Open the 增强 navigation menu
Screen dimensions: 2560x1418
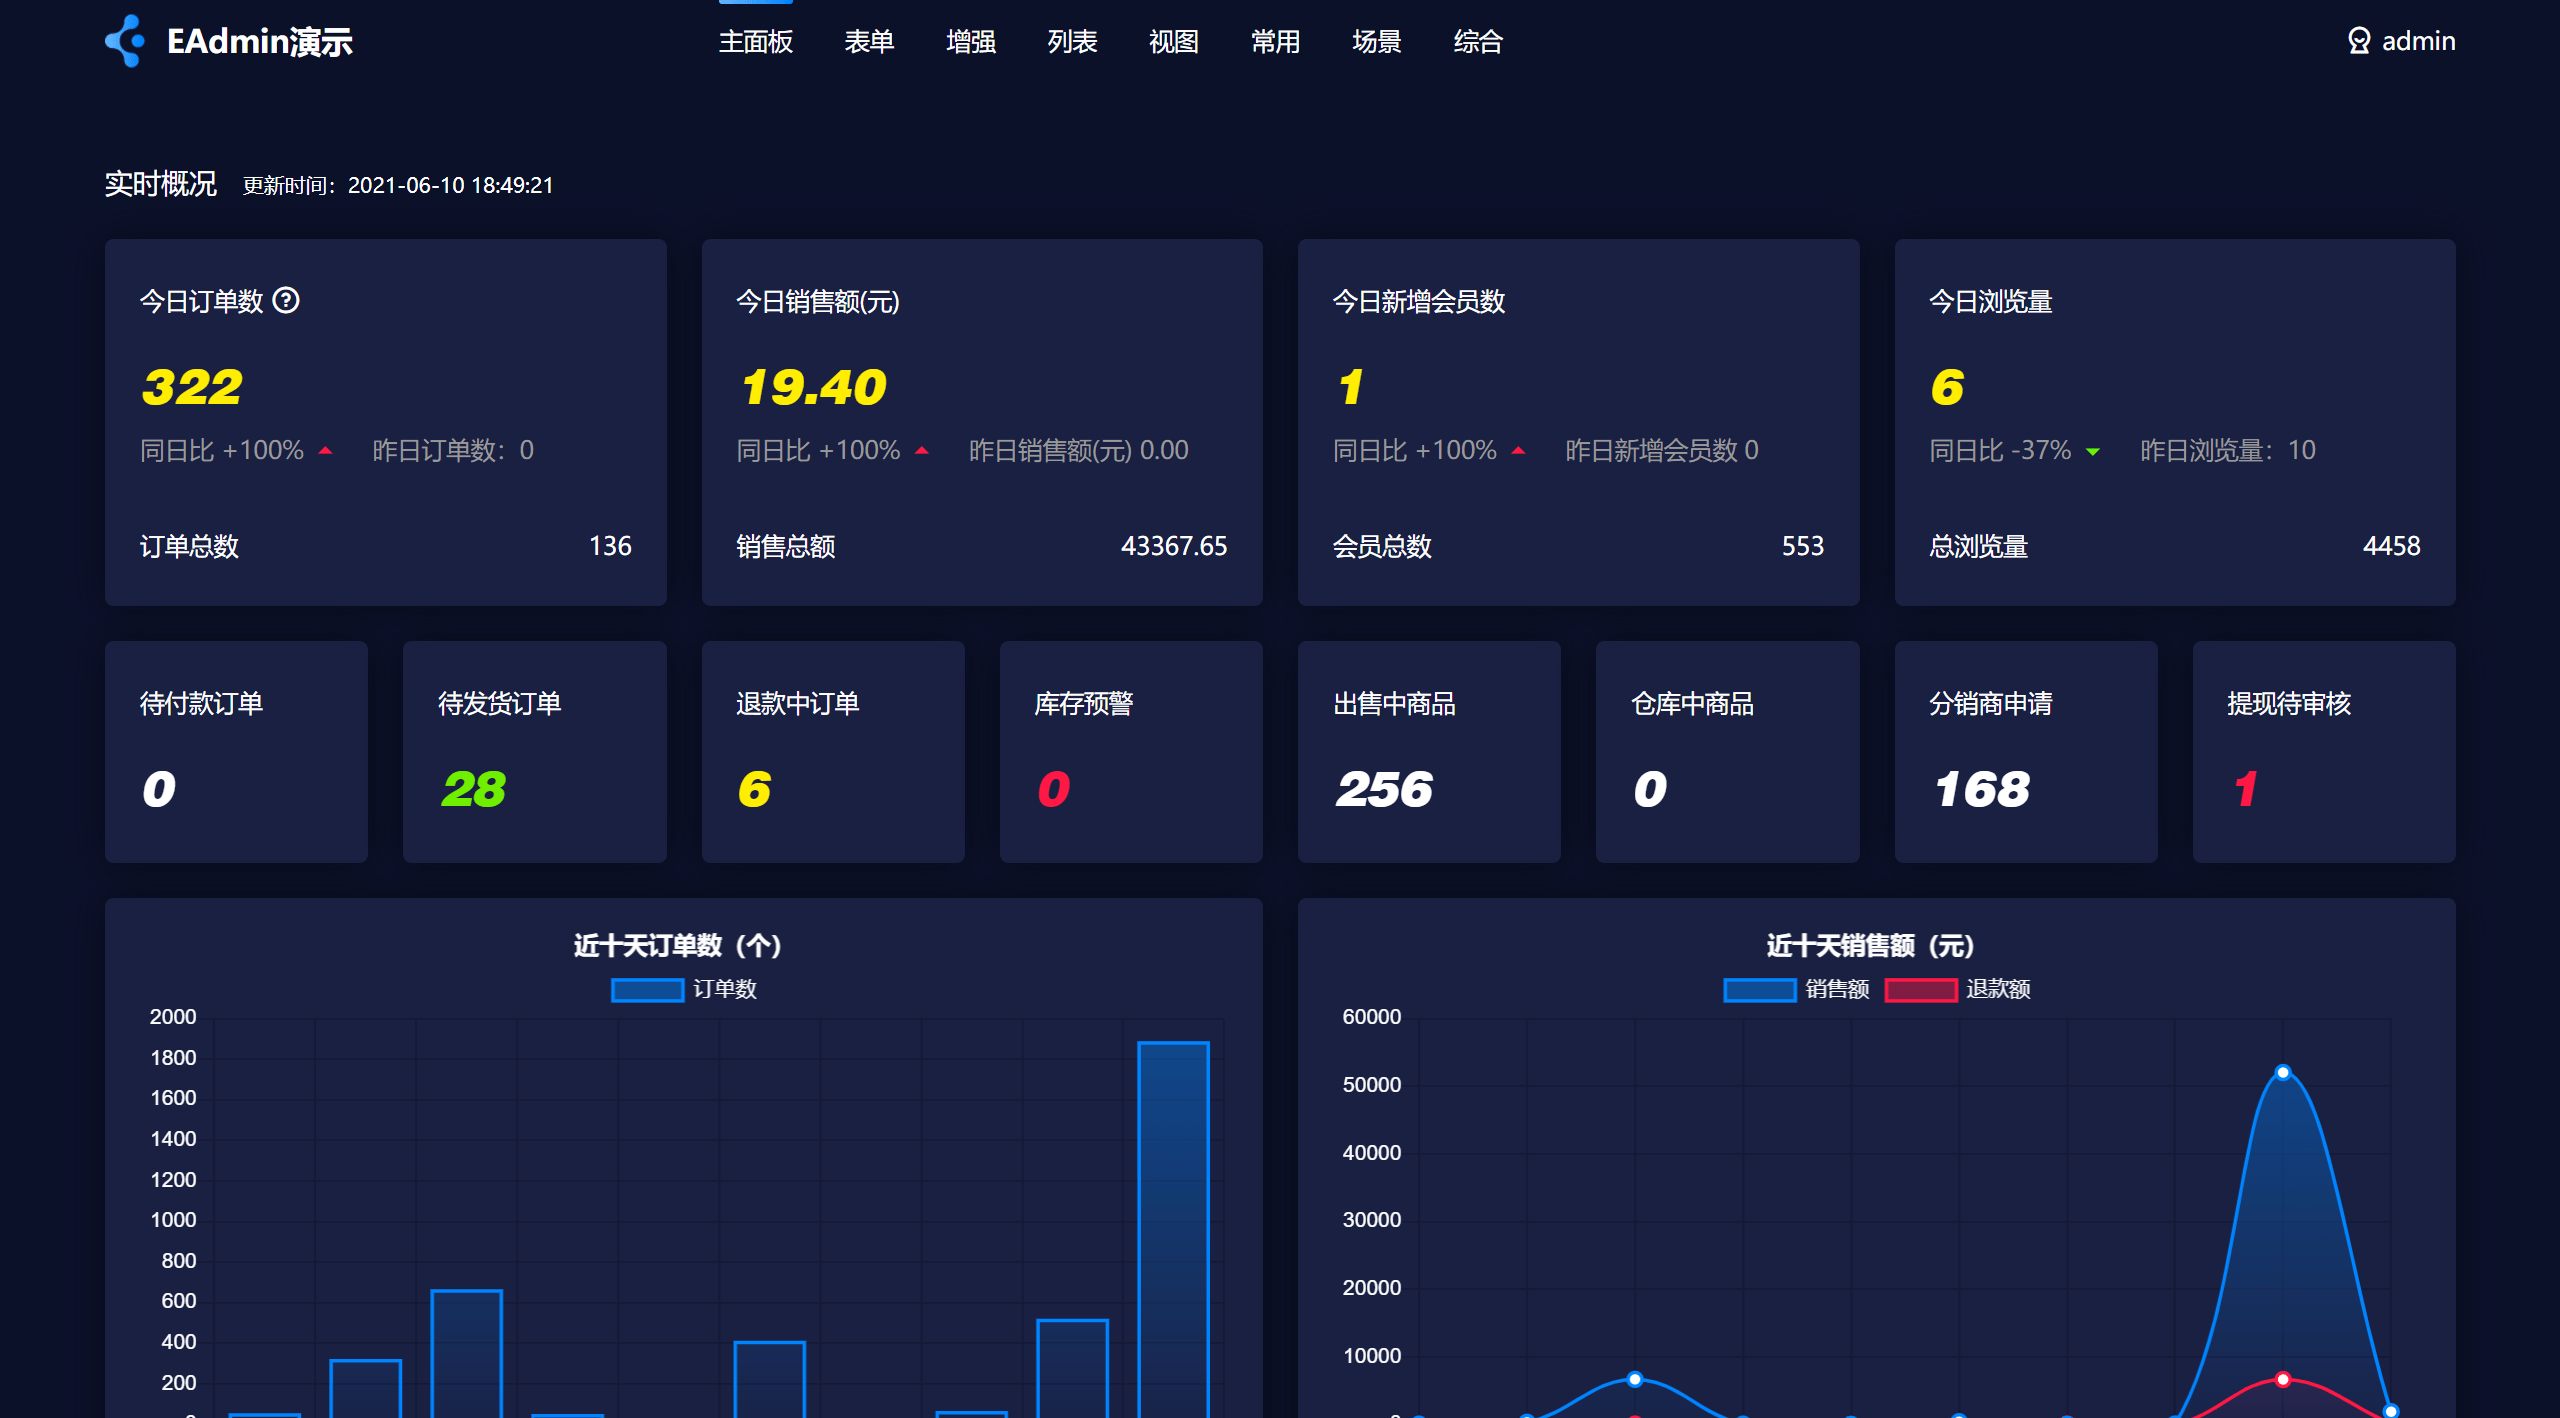click(971, 41)
